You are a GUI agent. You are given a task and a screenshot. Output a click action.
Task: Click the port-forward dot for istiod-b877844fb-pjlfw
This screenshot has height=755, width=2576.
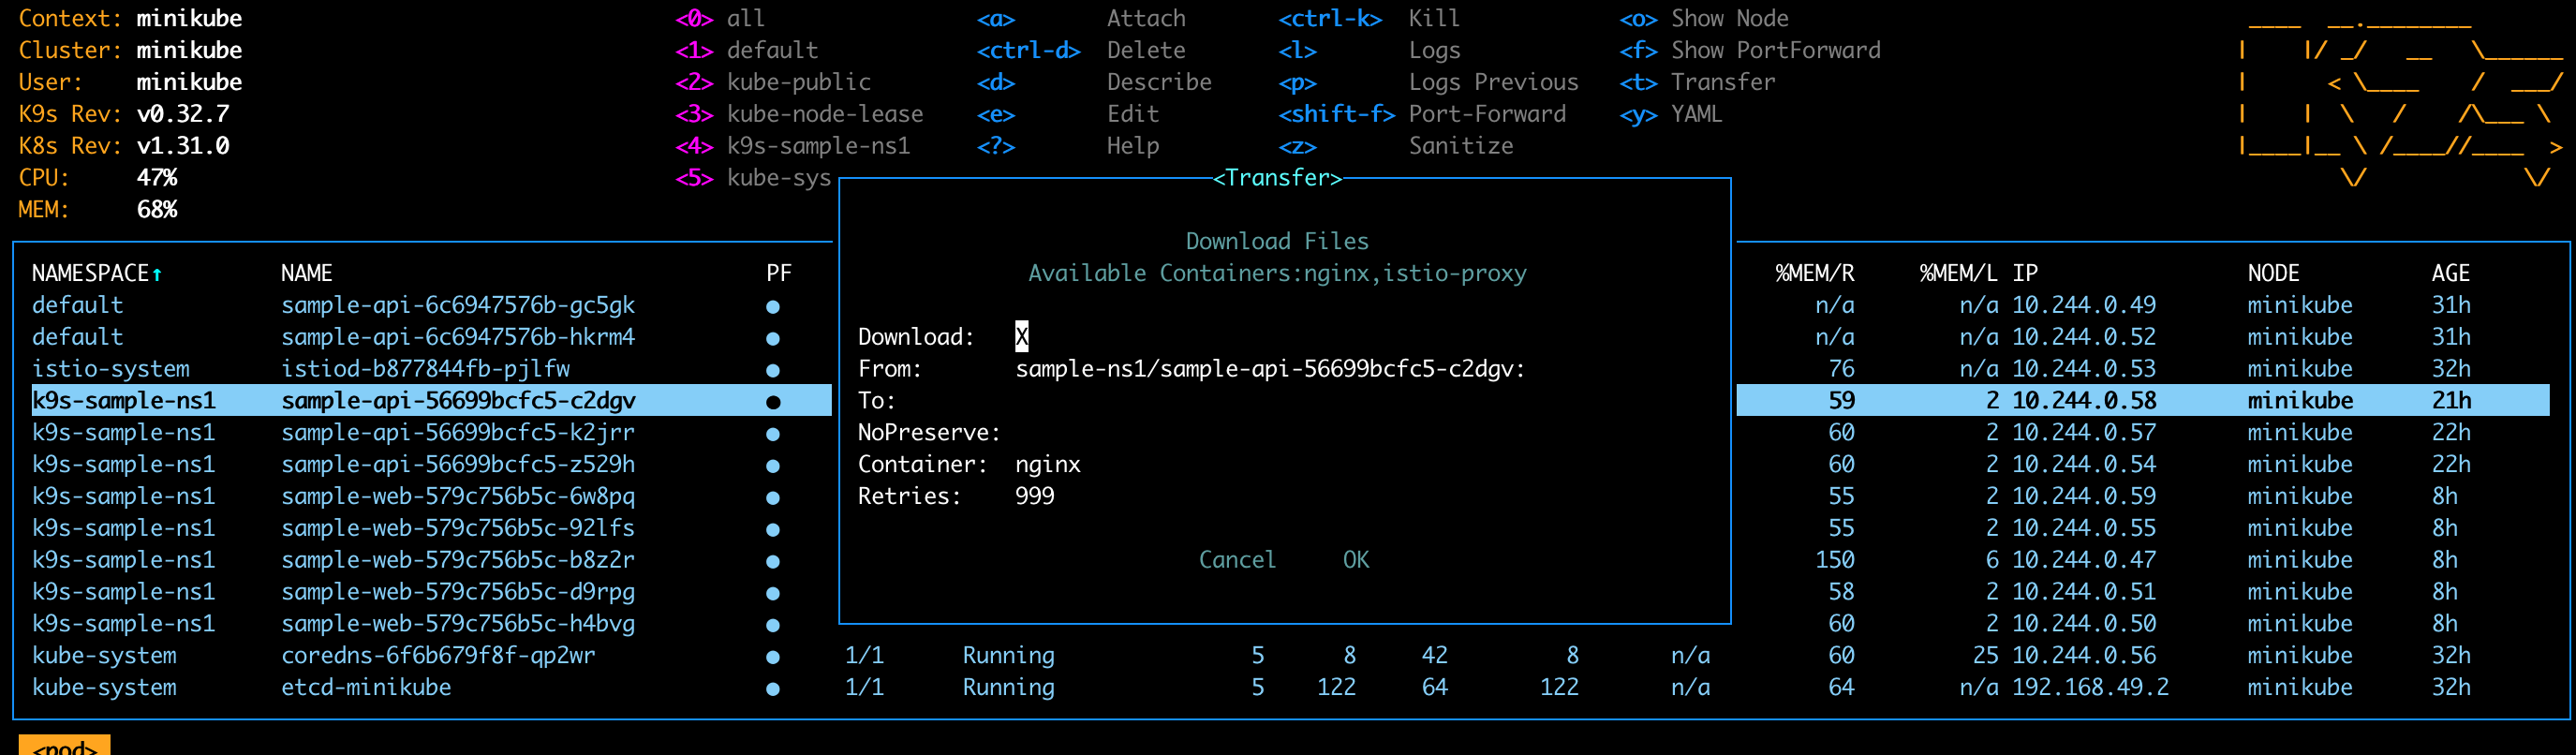(772, 370)
